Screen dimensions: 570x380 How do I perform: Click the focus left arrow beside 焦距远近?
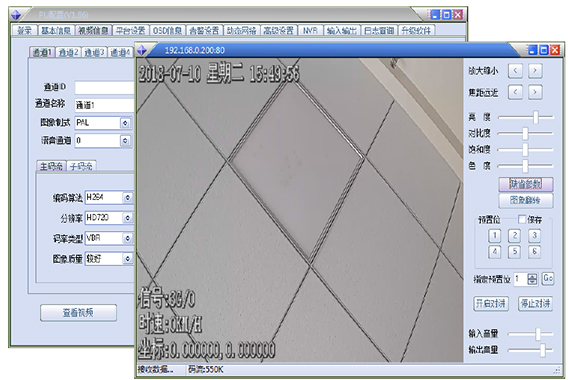pos(515,92)
